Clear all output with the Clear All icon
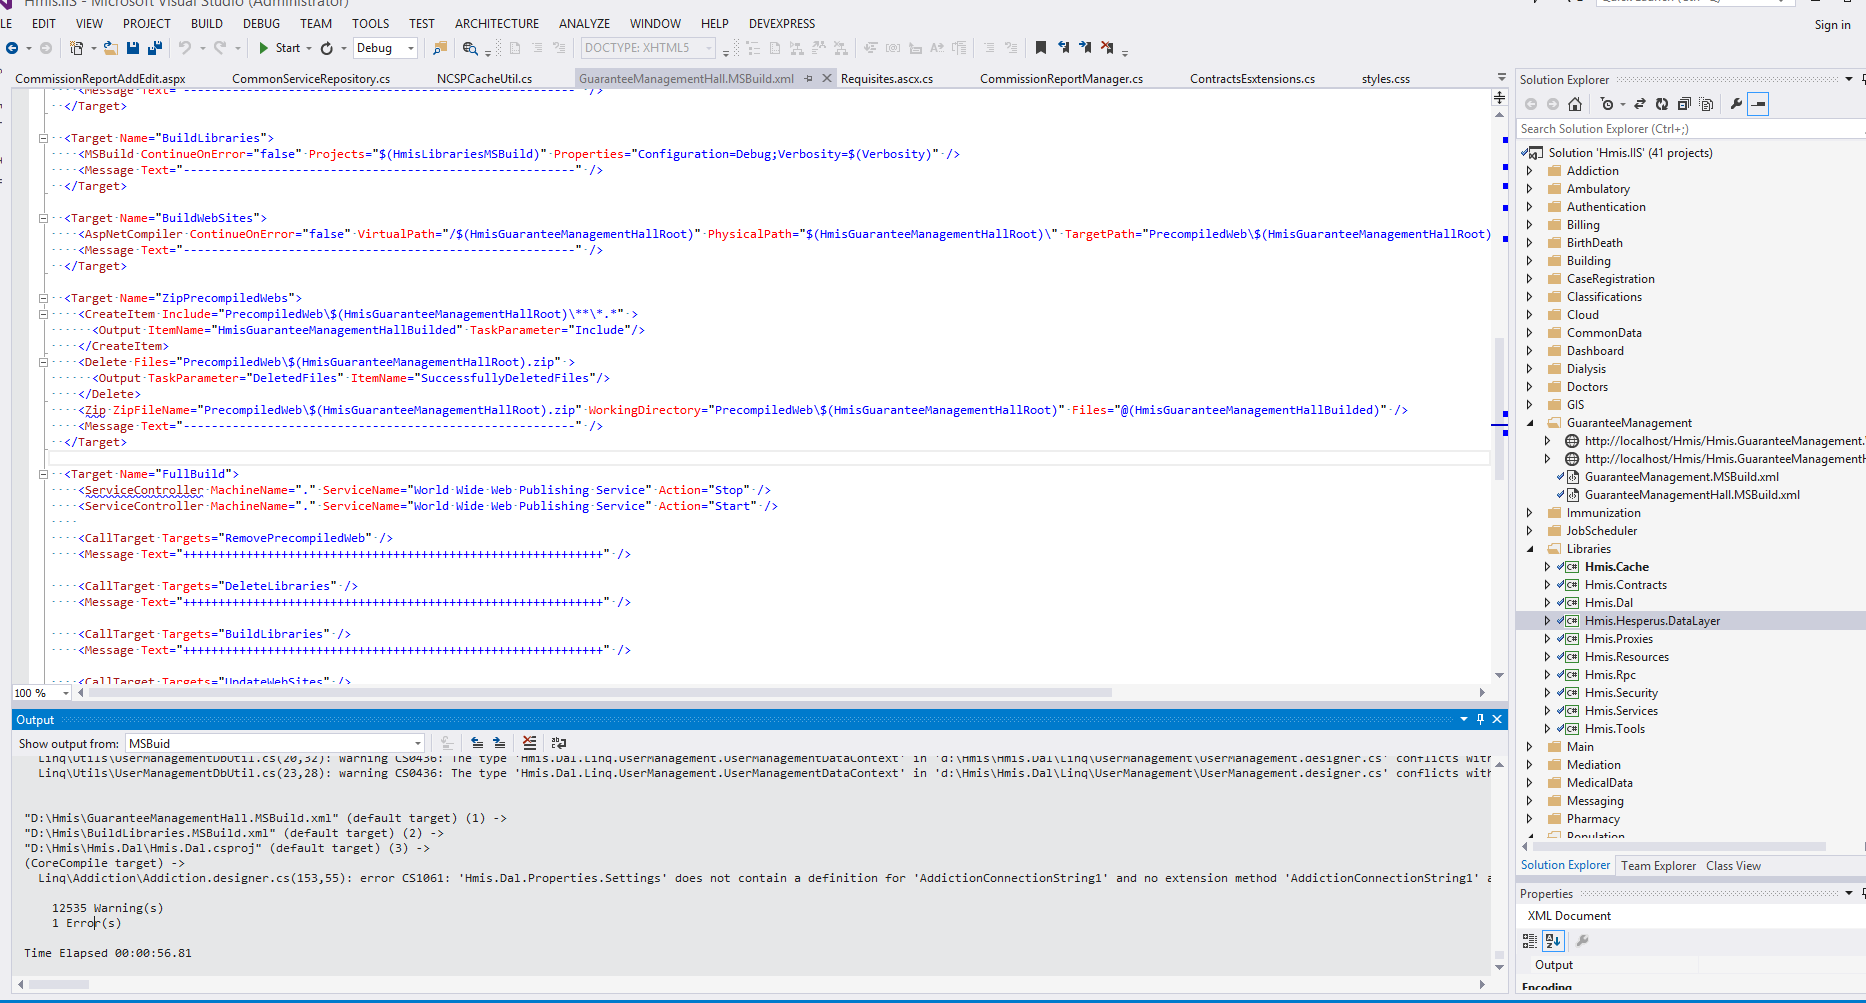The height and width of the screenshot is (1003, 1866). [529, 743]
